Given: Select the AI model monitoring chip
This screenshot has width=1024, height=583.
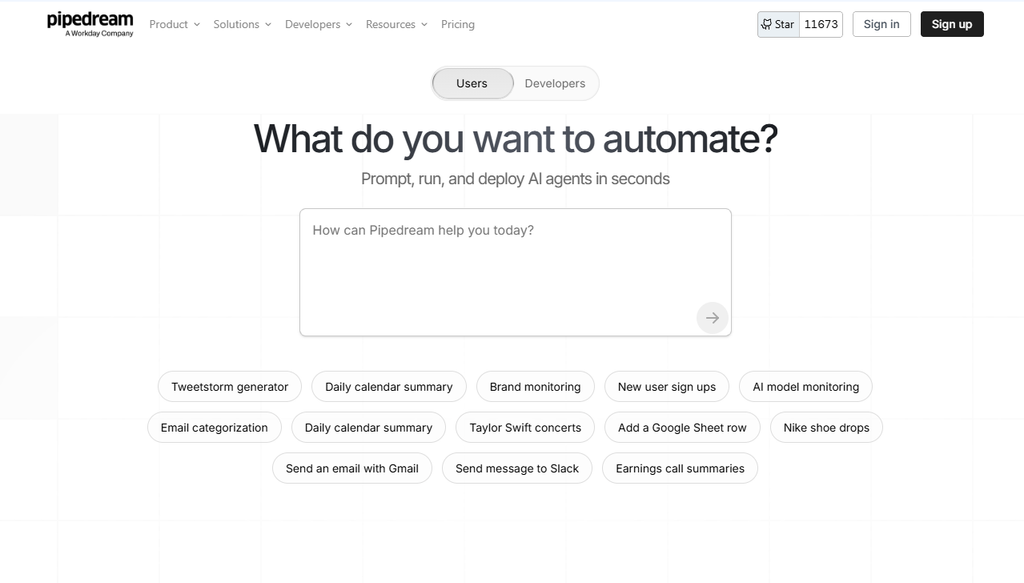Looking at the screenshot, I should [806, 386].
